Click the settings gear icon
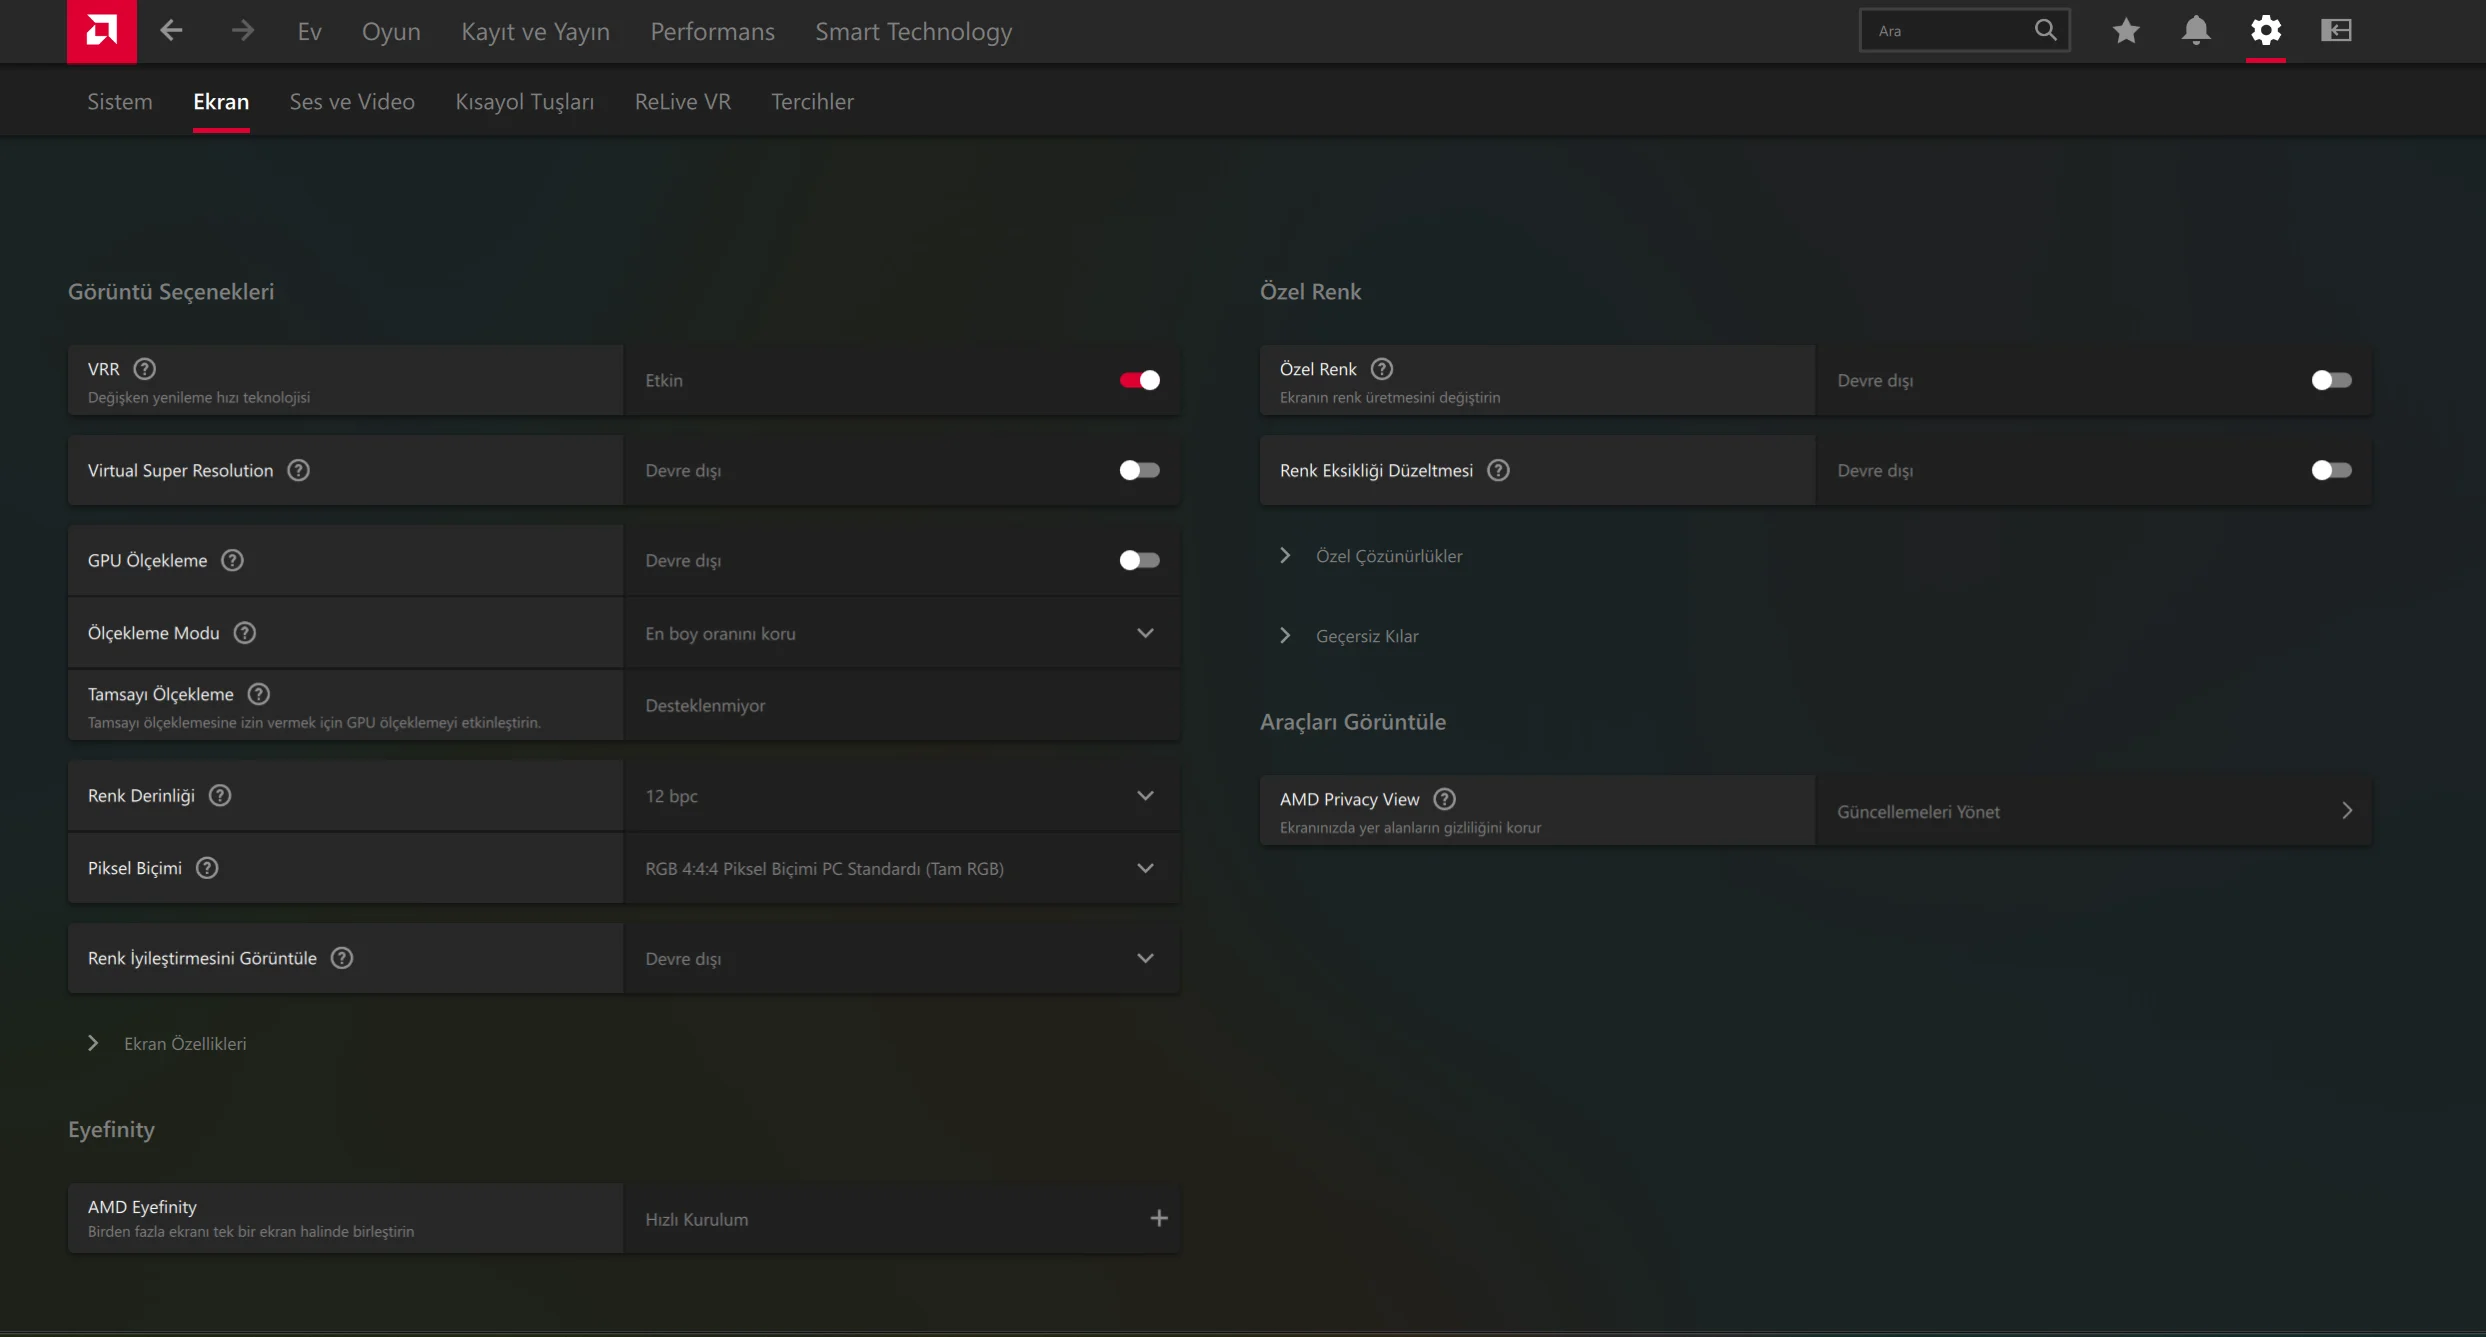Viewport: 2486px width, 1337px height. pos(2265,31)
